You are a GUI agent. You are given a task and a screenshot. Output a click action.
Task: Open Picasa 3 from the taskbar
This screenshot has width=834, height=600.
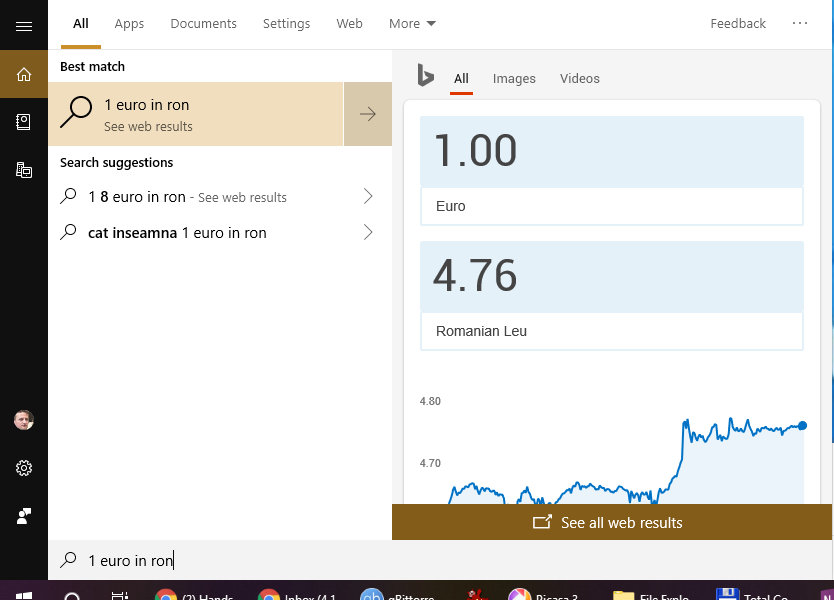pyautogui.click(x=545, y=595)
